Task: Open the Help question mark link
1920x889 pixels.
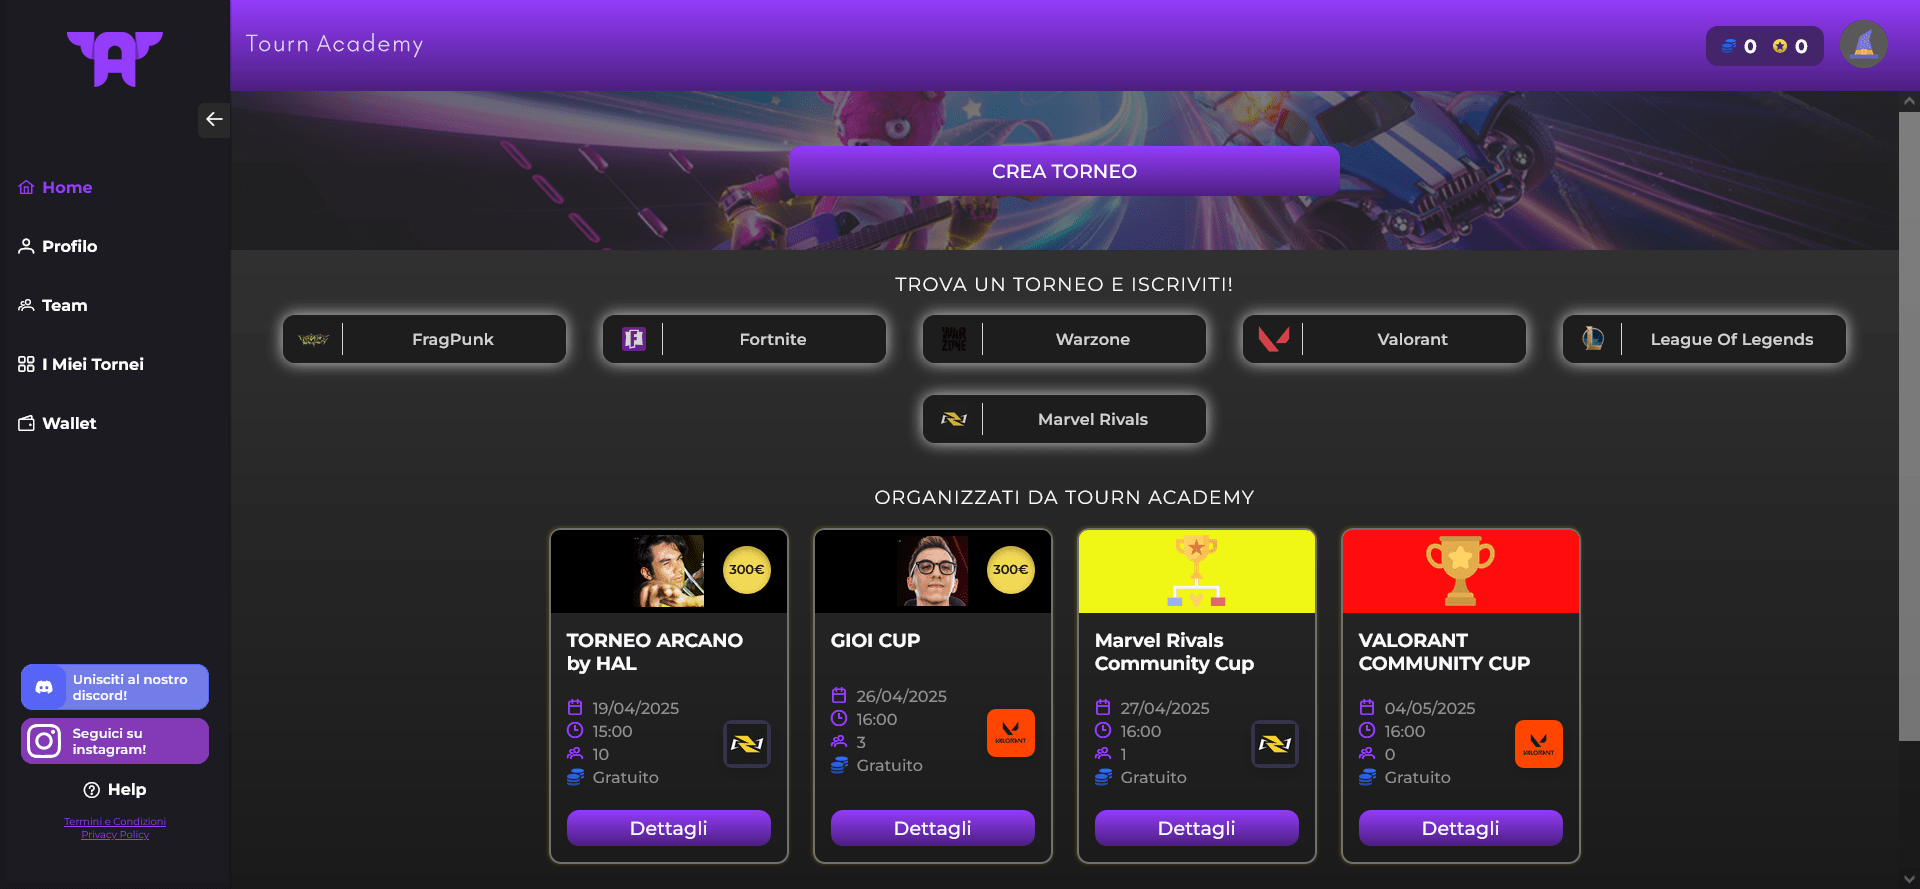Action: [x=115, y=790]
